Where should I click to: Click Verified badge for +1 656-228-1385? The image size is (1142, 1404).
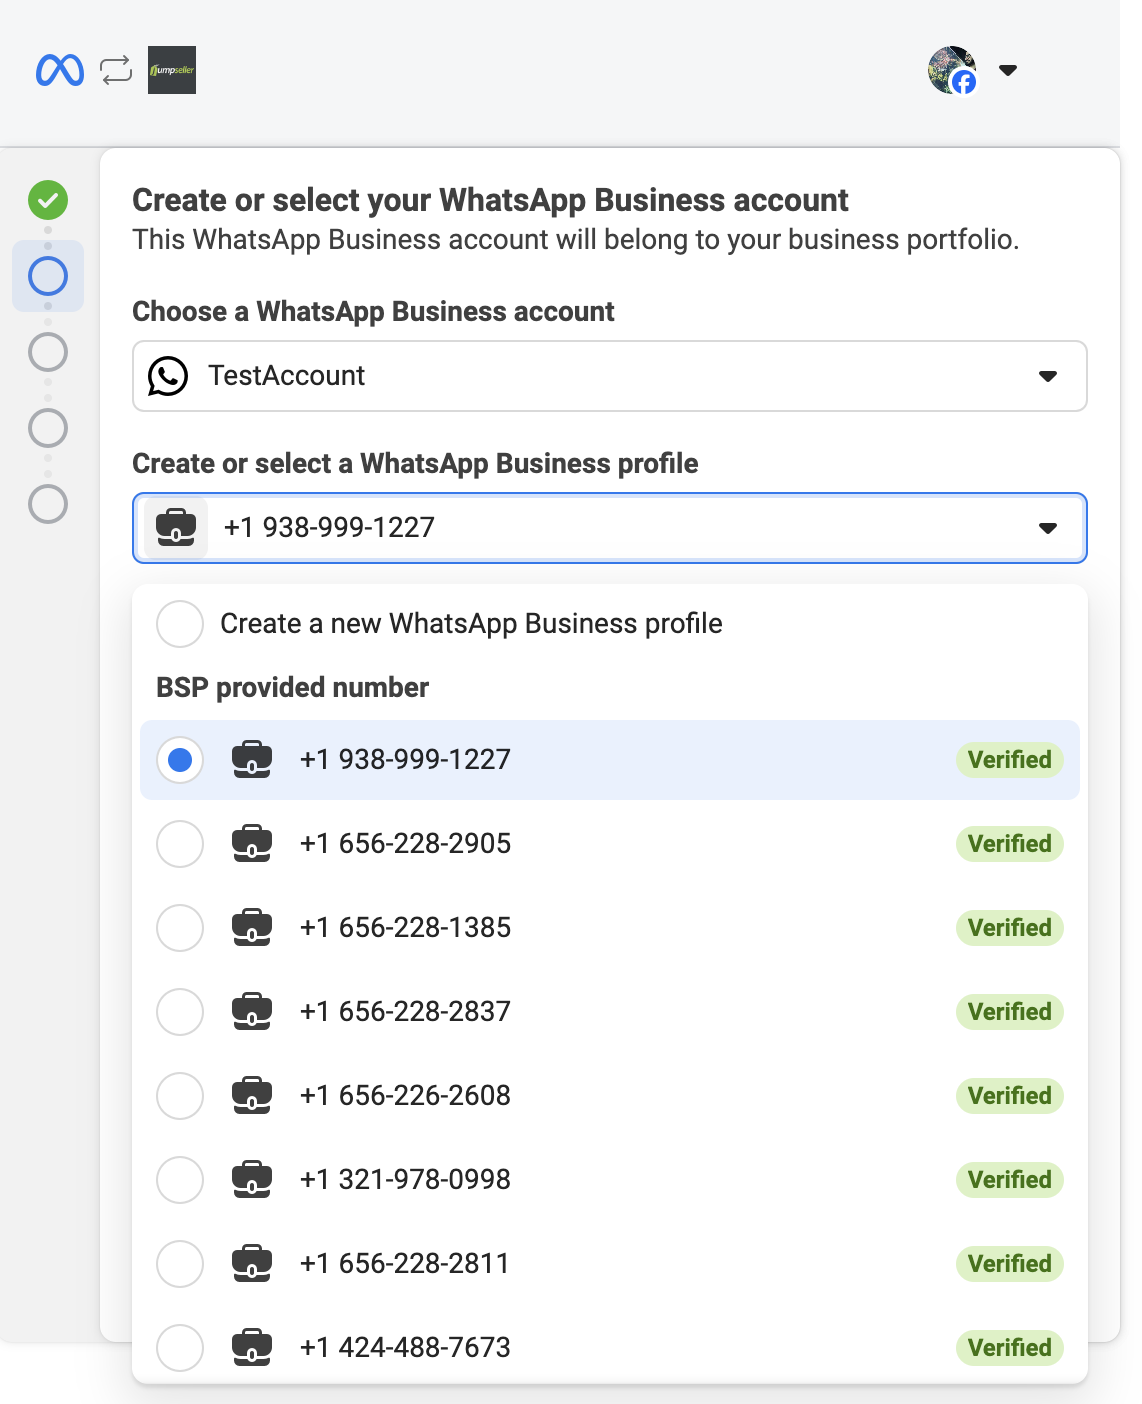point(1010,928)
